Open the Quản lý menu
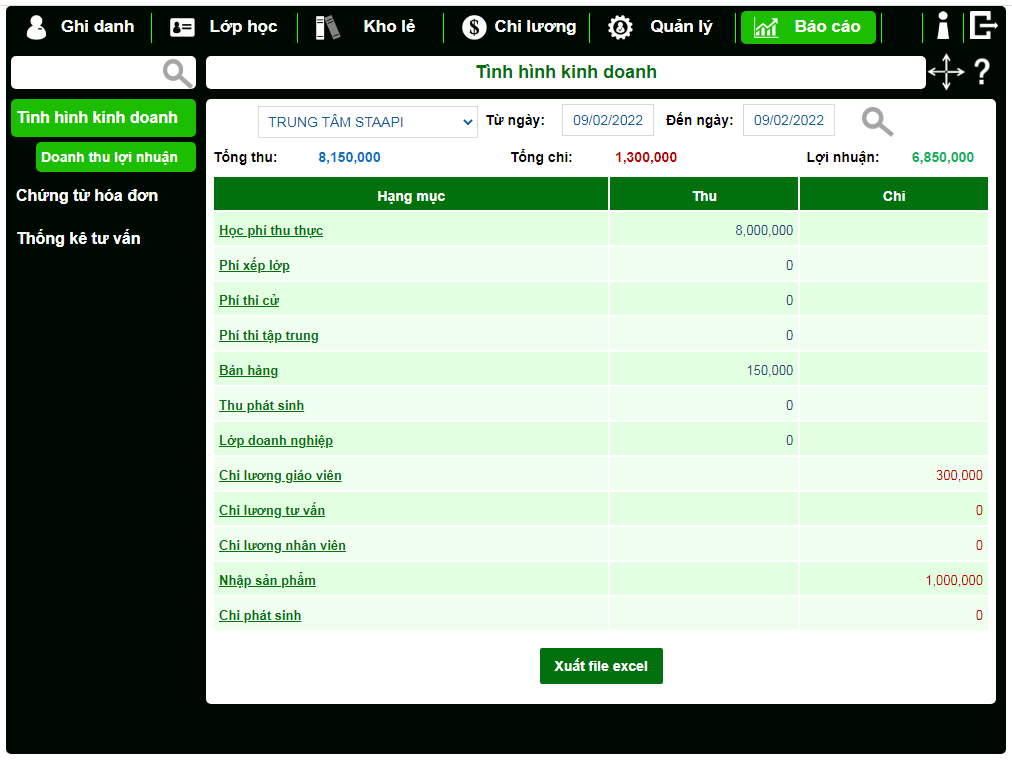The image size is (1012, 760). tap(661, 27)
